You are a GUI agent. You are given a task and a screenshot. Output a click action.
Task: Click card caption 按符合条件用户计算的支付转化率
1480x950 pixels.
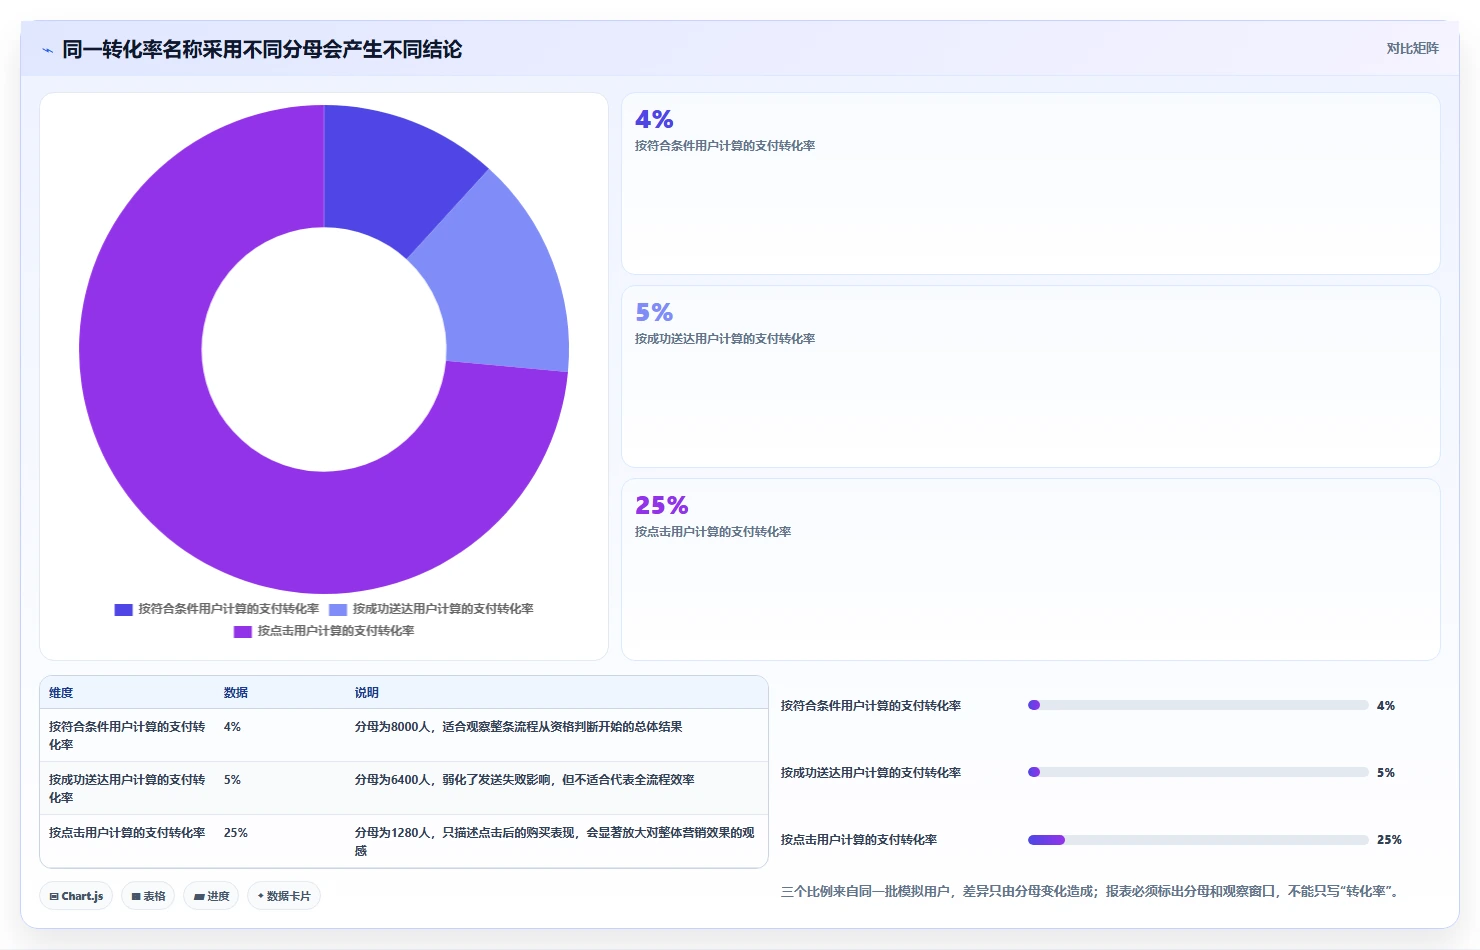click(x=725, y=146)
